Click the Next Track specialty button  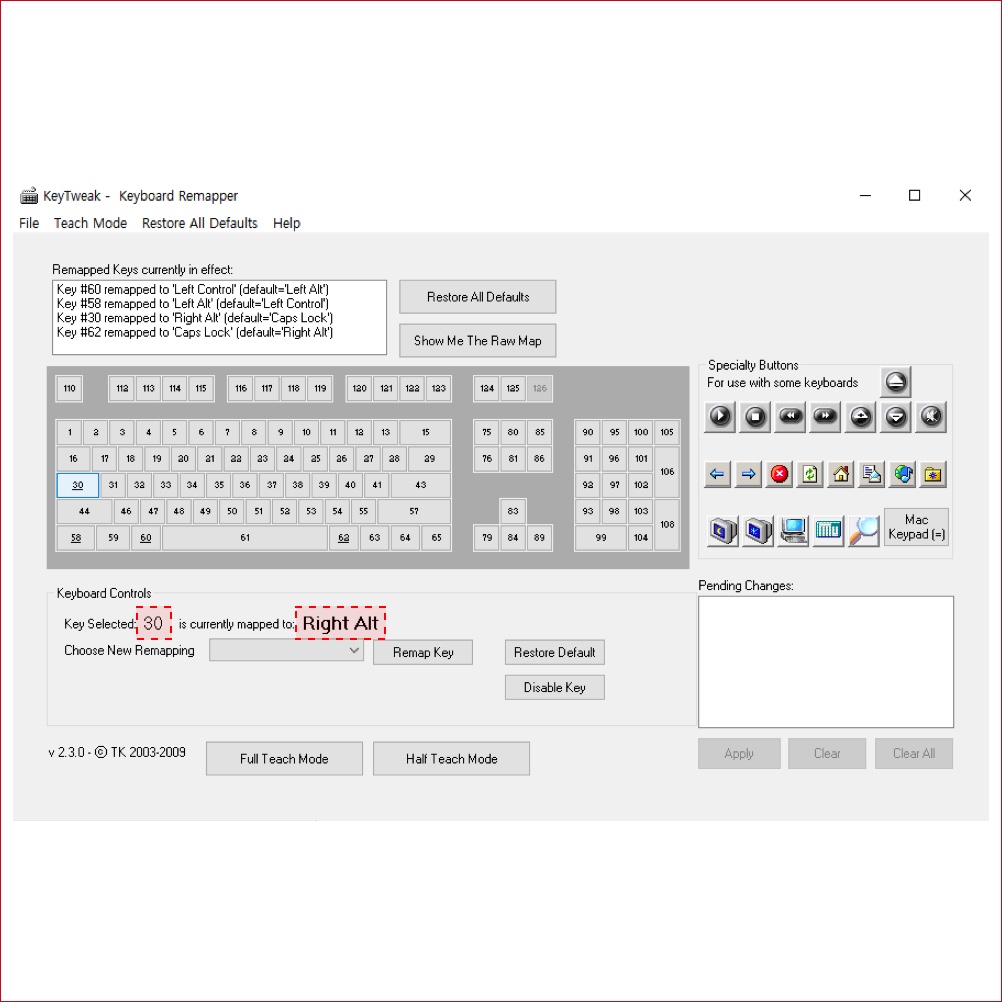825,417
